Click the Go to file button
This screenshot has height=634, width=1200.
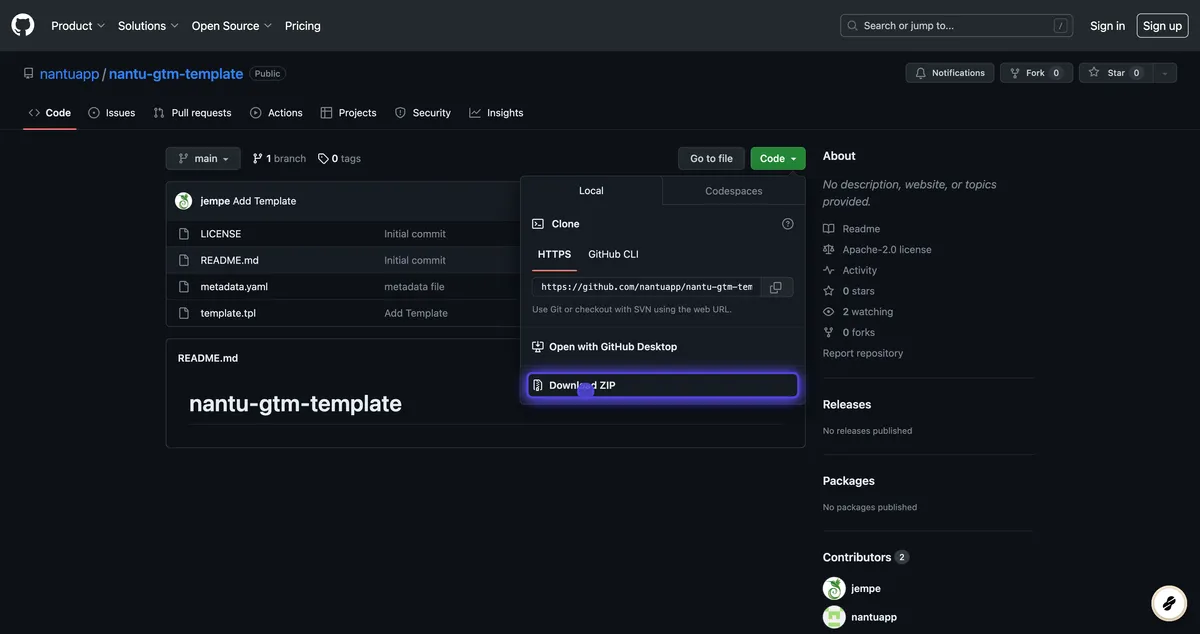coord(711,159)
